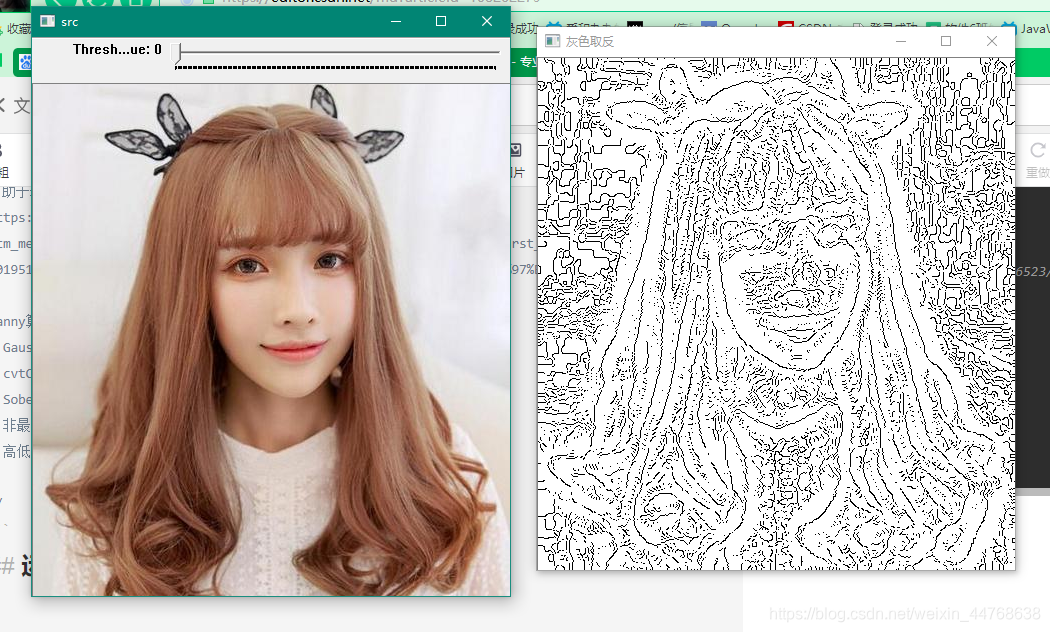Click the 灰色取反 window title icon
Screen dimensions: 1050x632
pos(552,41)
